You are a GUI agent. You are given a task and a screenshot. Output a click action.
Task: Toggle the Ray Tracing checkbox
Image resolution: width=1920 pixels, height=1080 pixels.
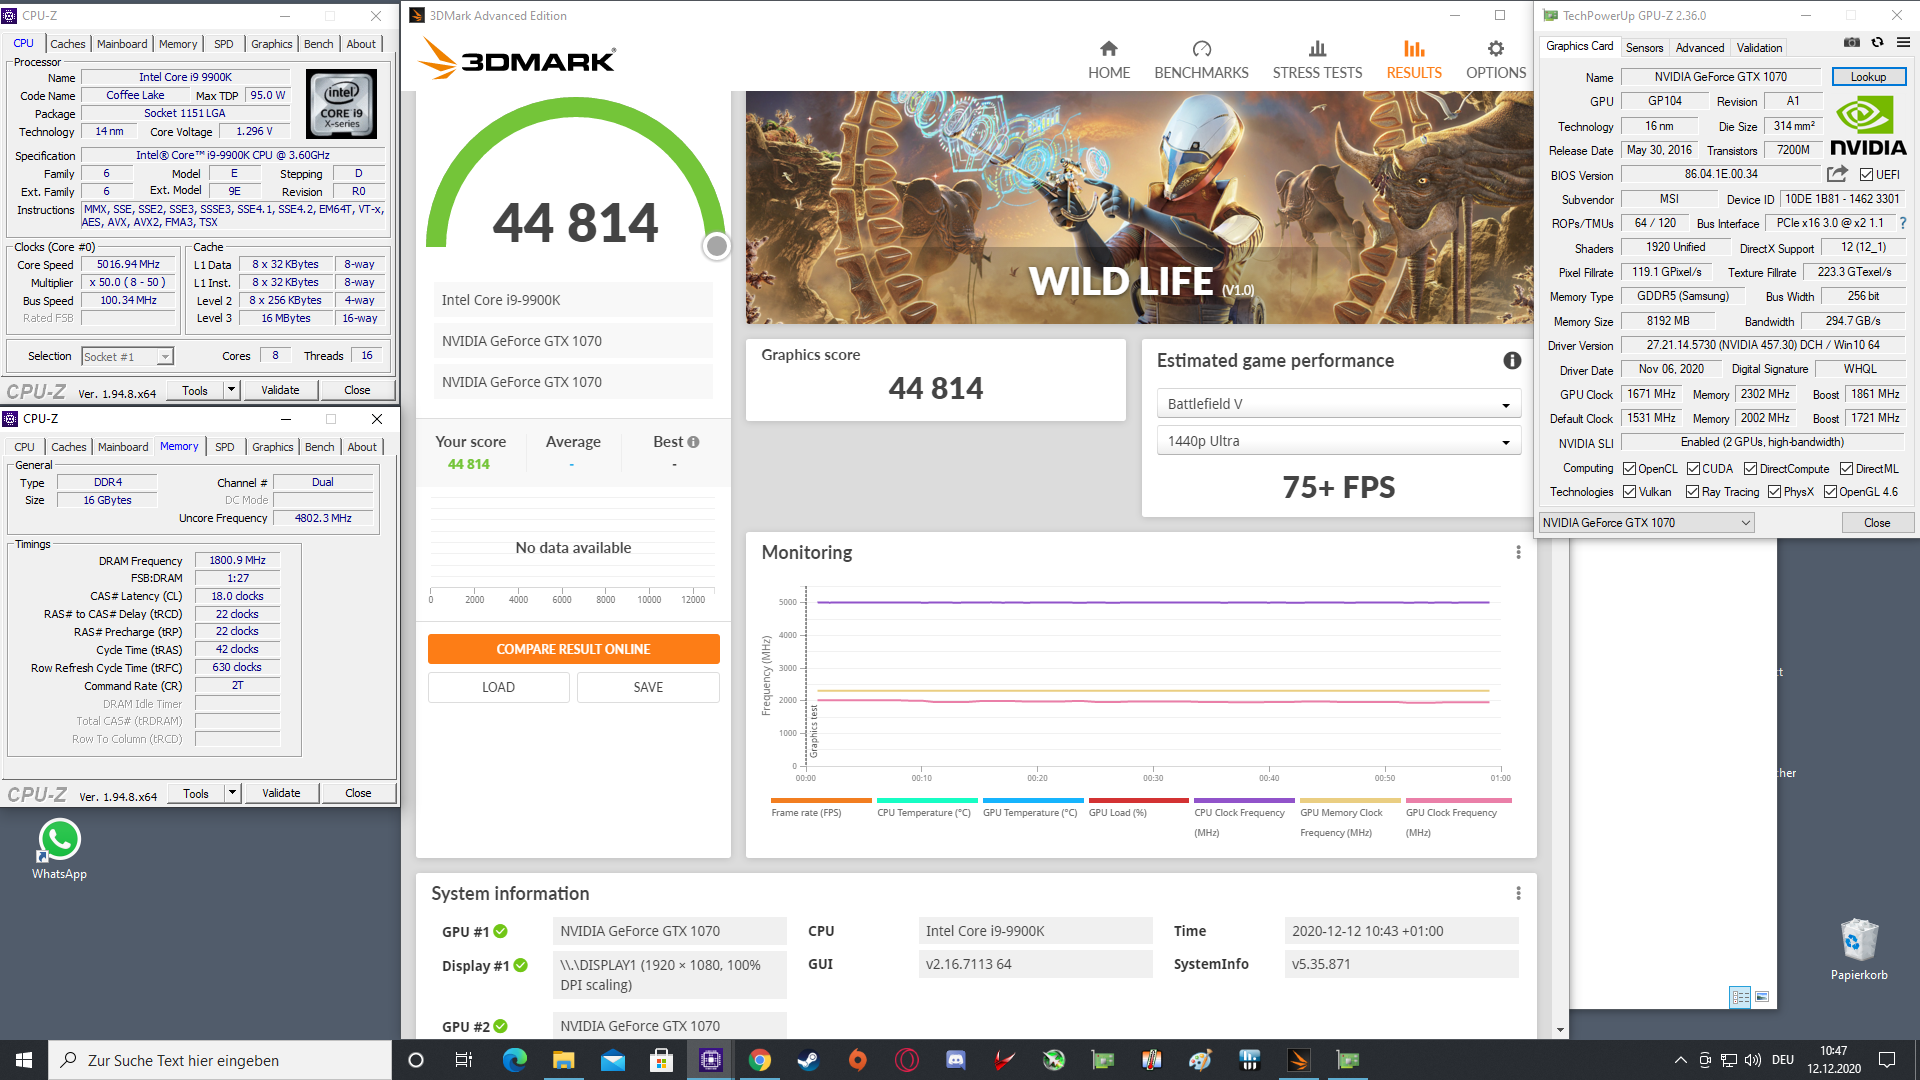point(1692,492)
